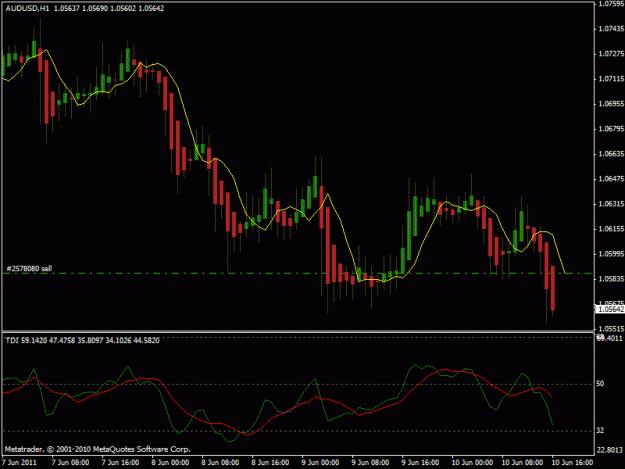
Task: Click the 1.05995 price scale label
Action: (611, 254)
